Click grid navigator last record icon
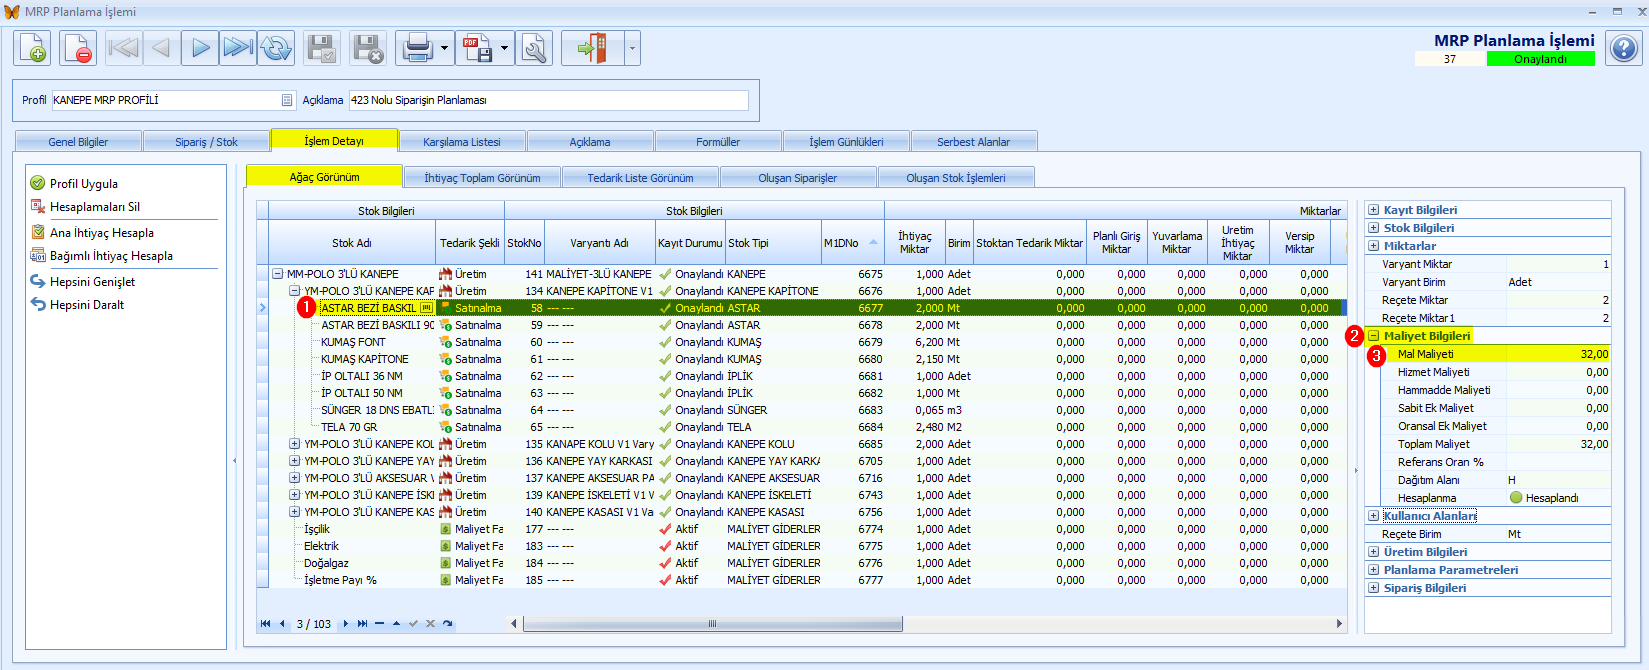This screenshot has height=670, width=1649. tap(362, 623)
